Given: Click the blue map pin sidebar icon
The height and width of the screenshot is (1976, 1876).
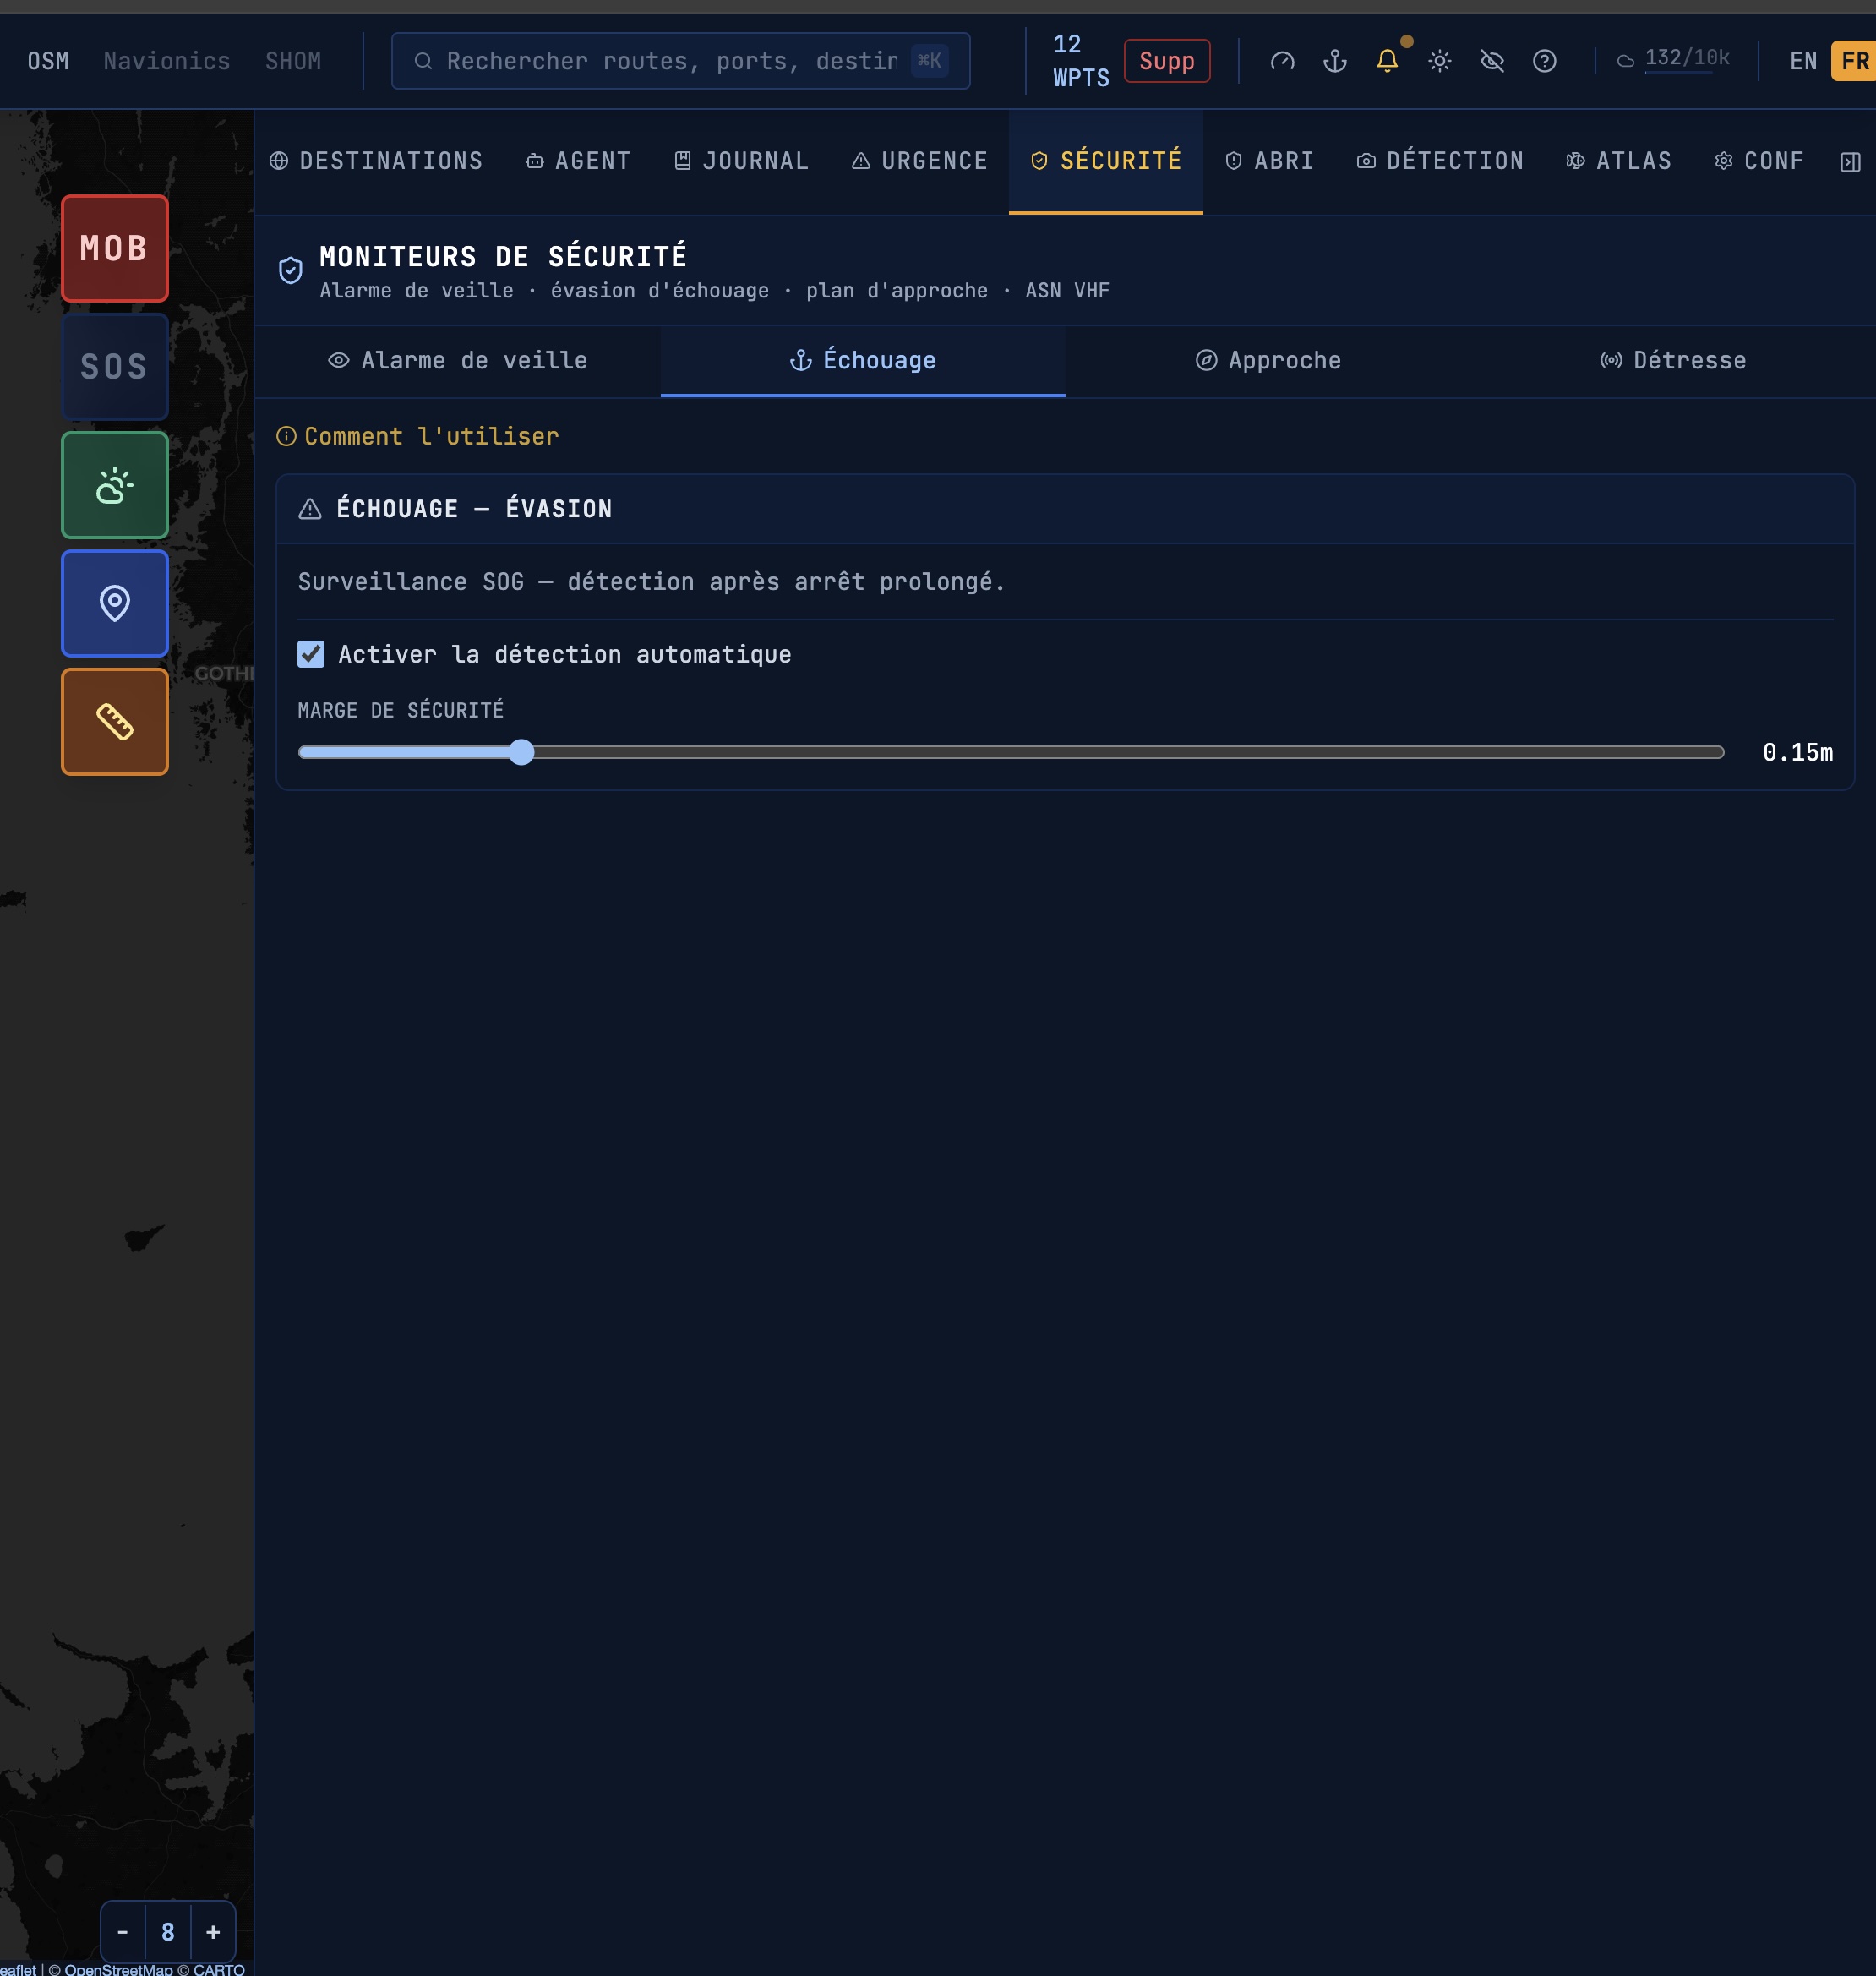Looking at the screenshot, I should point(115,603).
